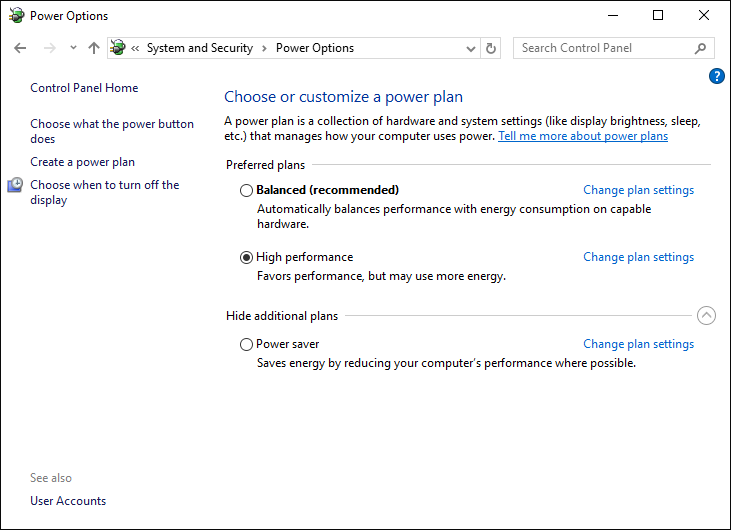Click the search magnifier icon
Image resolution: width=731 pixels, height=530 pixels.
[x=700, y=48]
